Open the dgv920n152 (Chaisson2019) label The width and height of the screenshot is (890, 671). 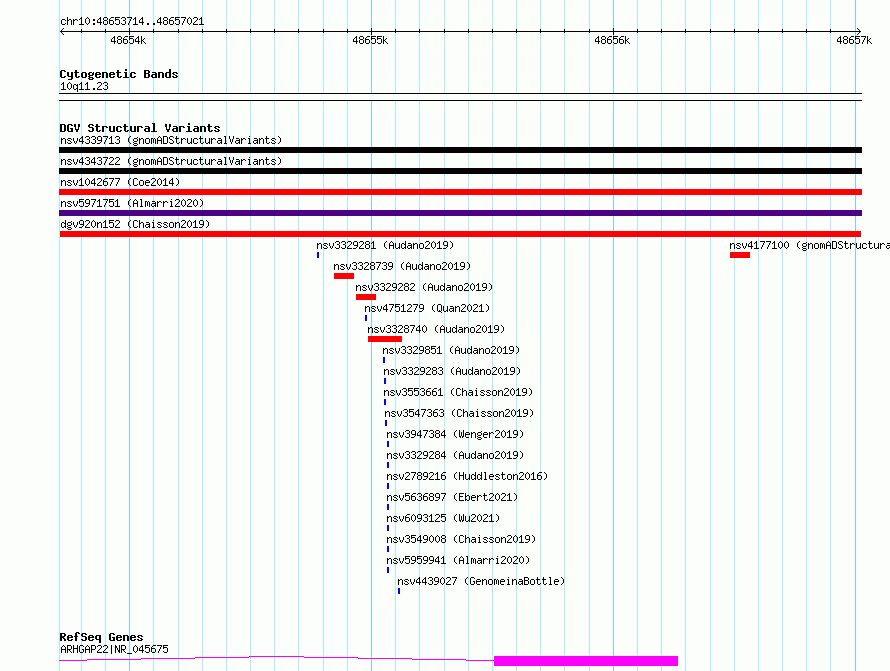[135, 224]
